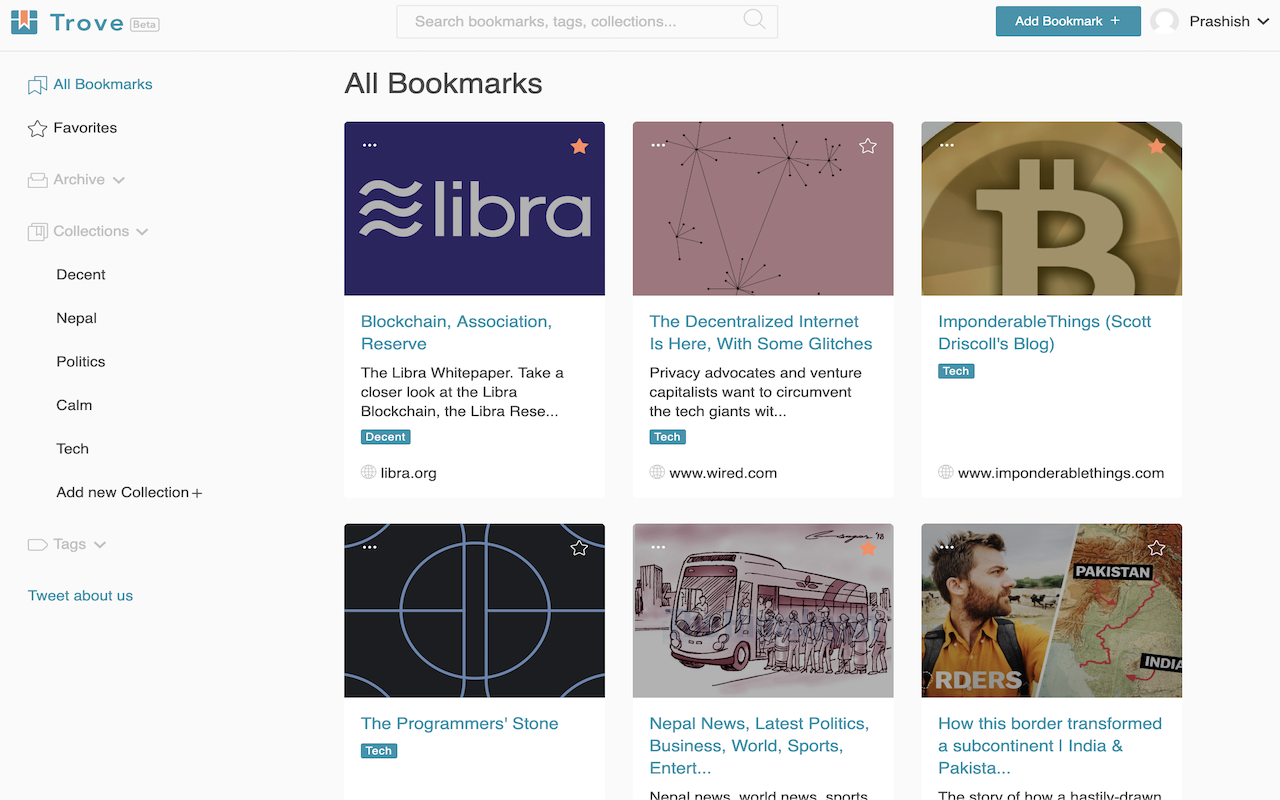
Task: Open the Nepal collection
Action: [77, 318]
